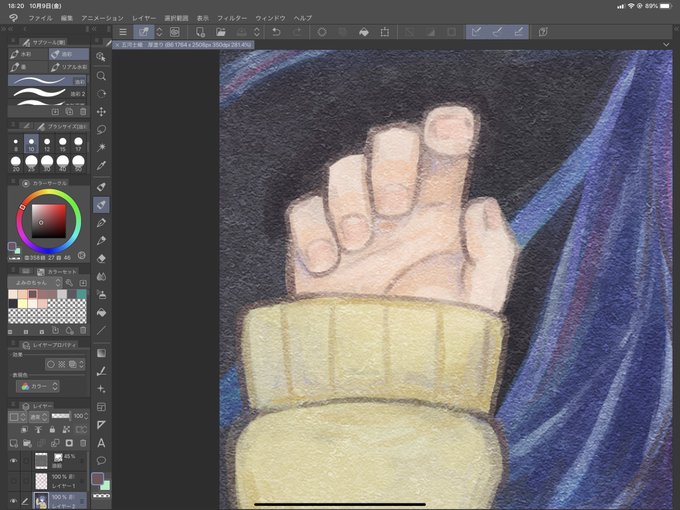
Task: Select the Eyedropper tool
Action: point(101,165)
